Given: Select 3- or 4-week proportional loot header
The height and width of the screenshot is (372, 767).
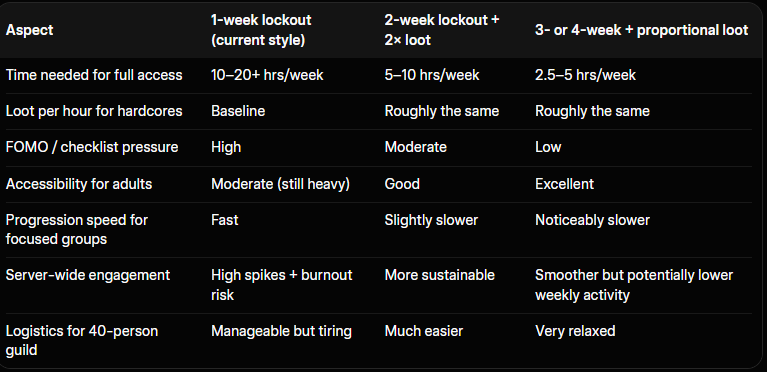Looking at the screenshot, I should [641, 30].
